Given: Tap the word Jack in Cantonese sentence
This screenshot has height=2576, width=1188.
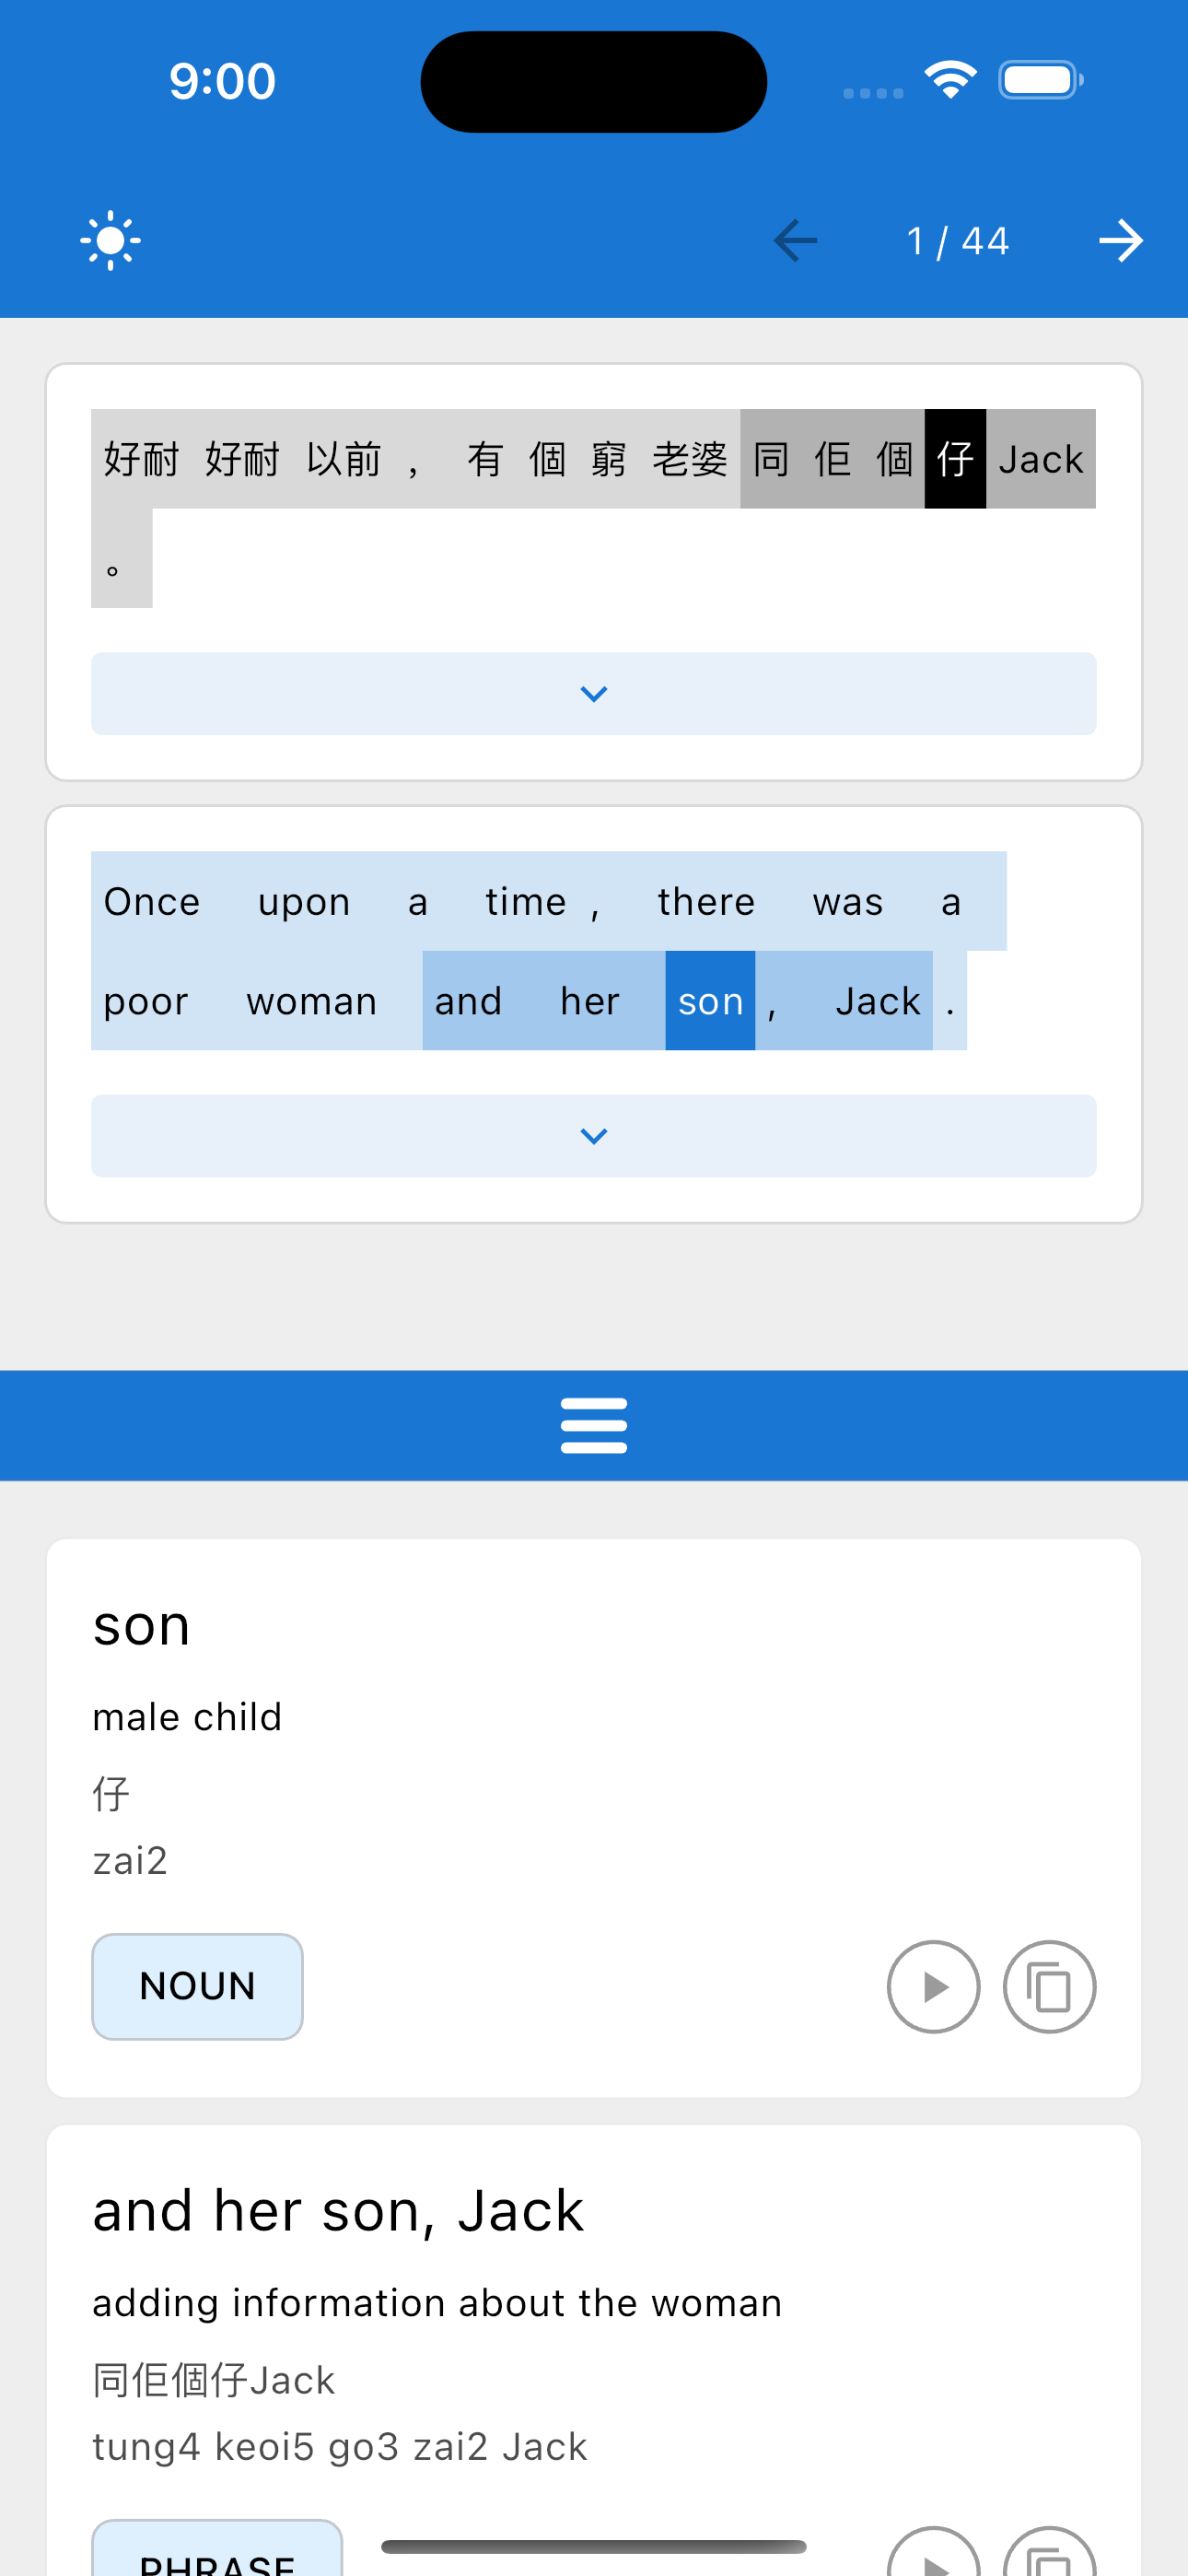Looking at the screenshot, I should 1041,459.
